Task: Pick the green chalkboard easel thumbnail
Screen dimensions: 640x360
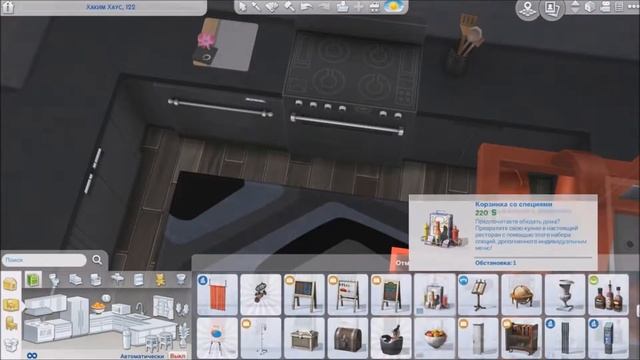Action: click(391, 295)
